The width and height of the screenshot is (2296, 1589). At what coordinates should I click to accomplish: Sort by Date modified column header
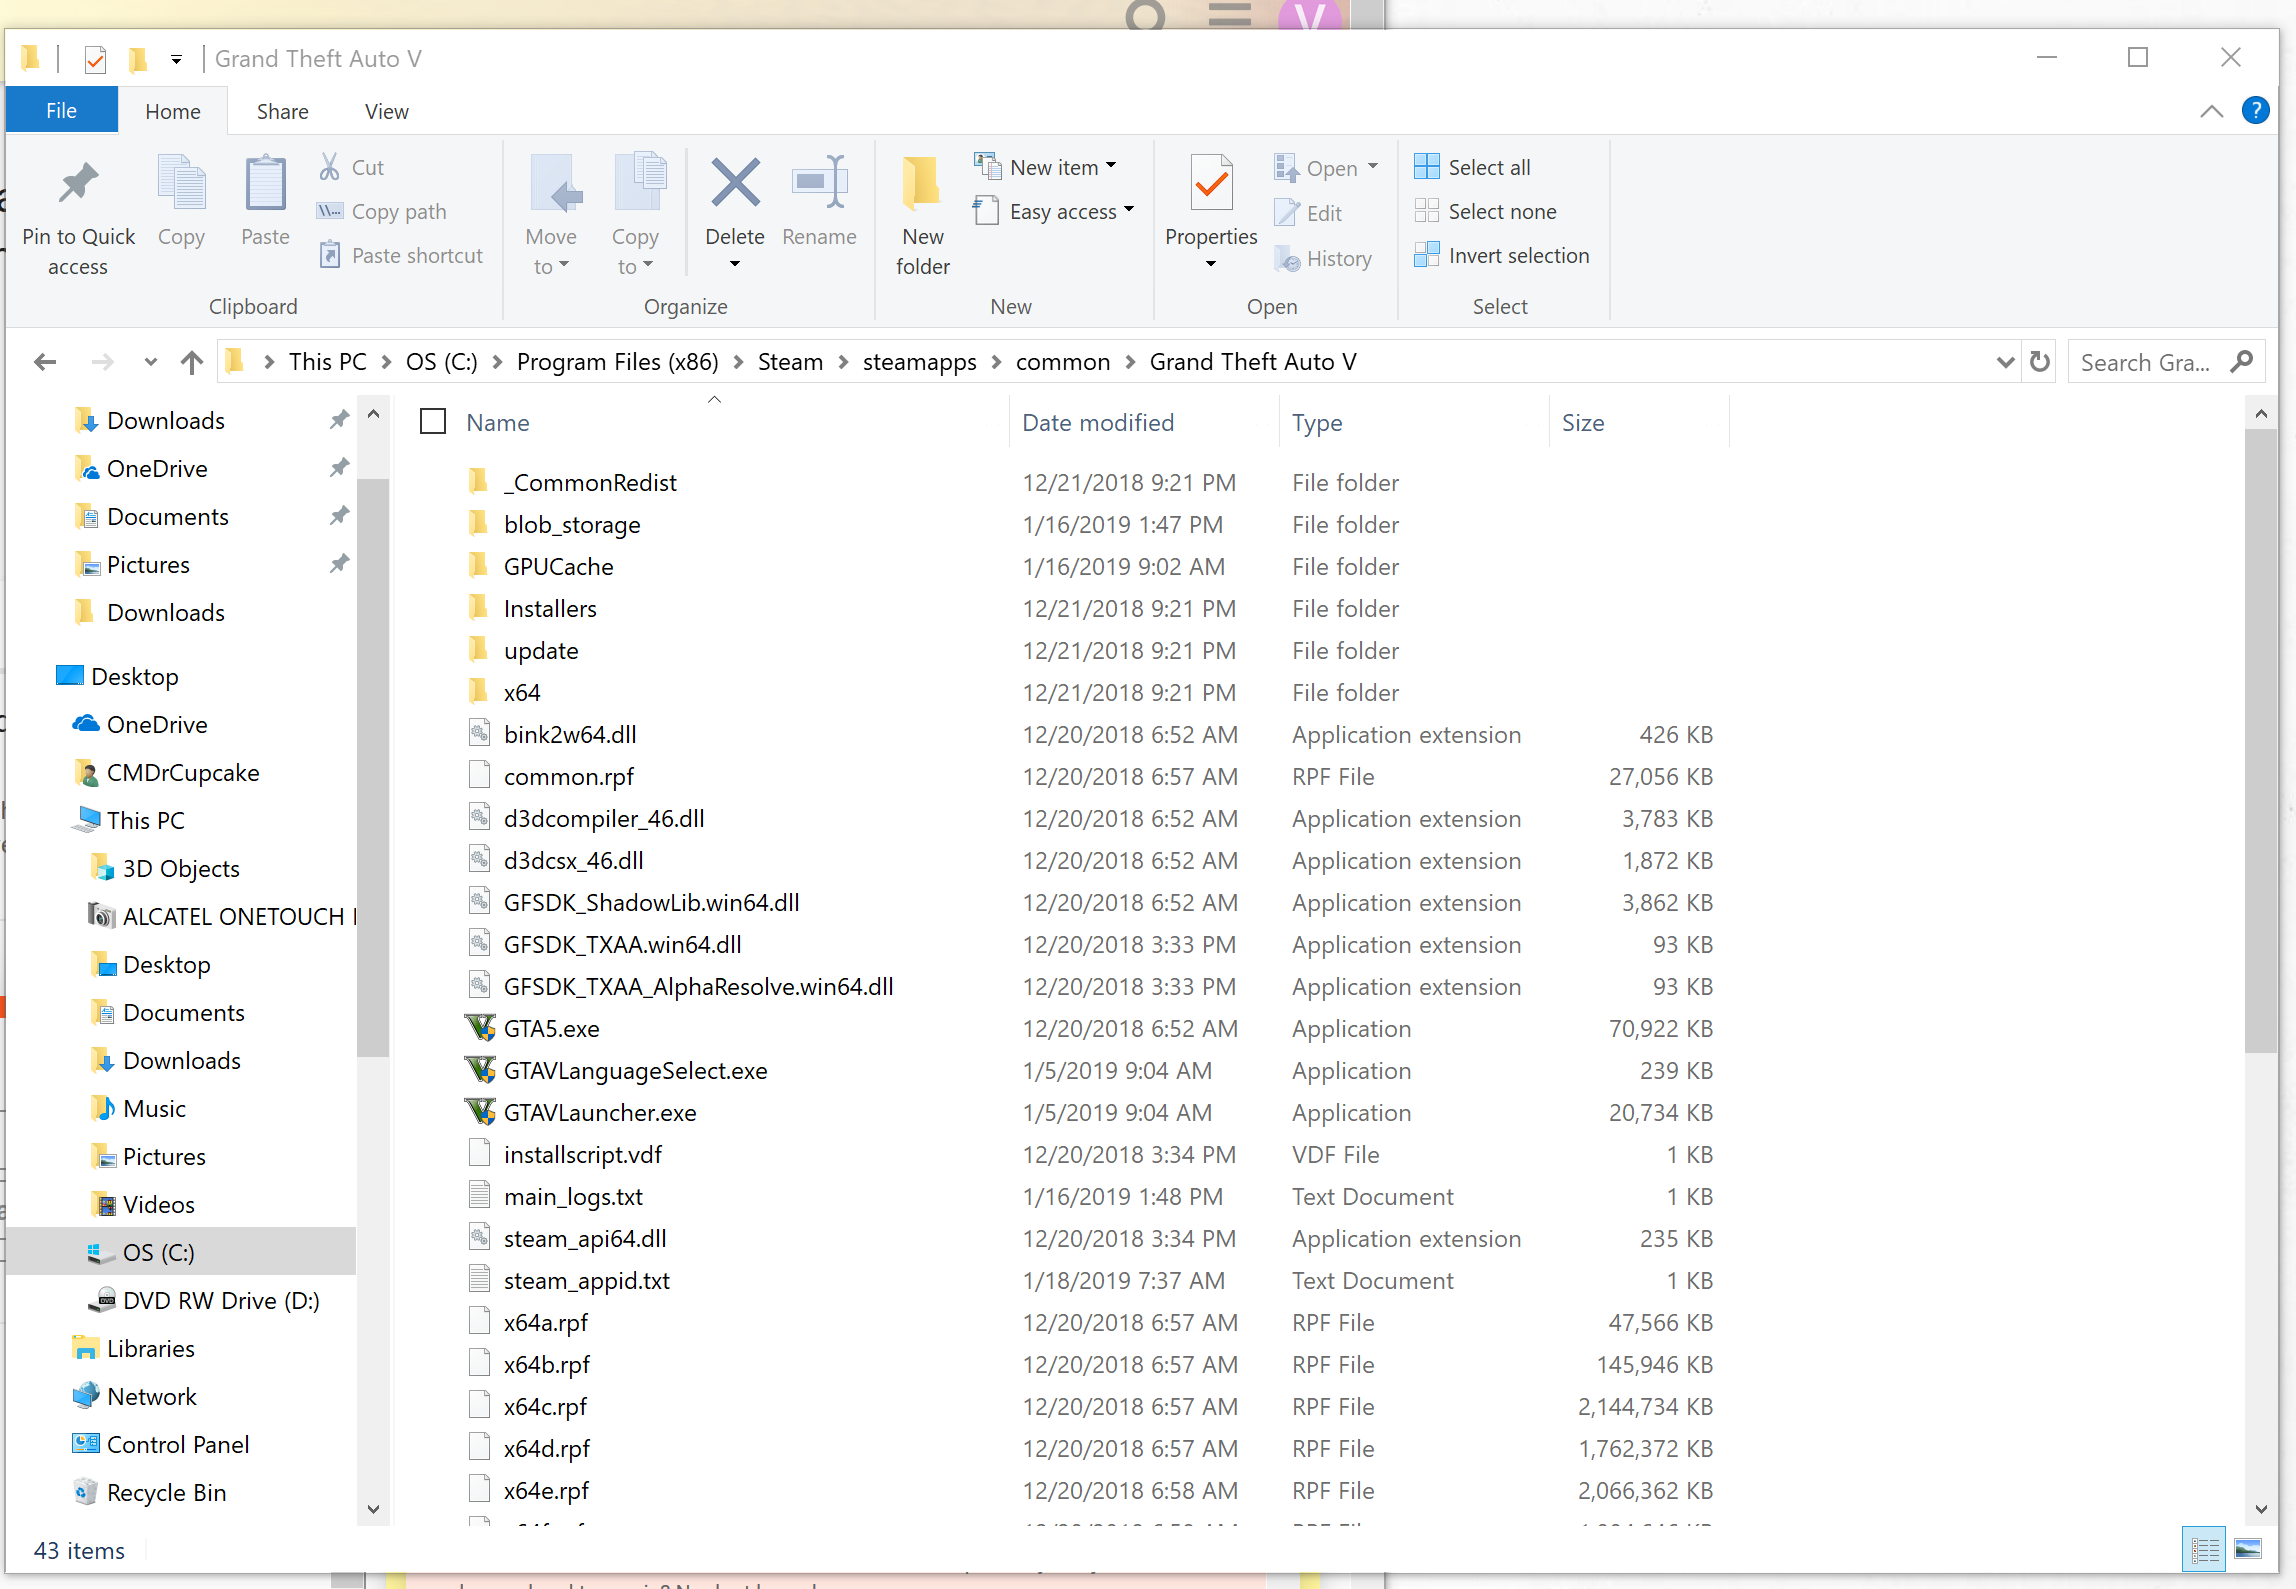(x=1098, y=423)
